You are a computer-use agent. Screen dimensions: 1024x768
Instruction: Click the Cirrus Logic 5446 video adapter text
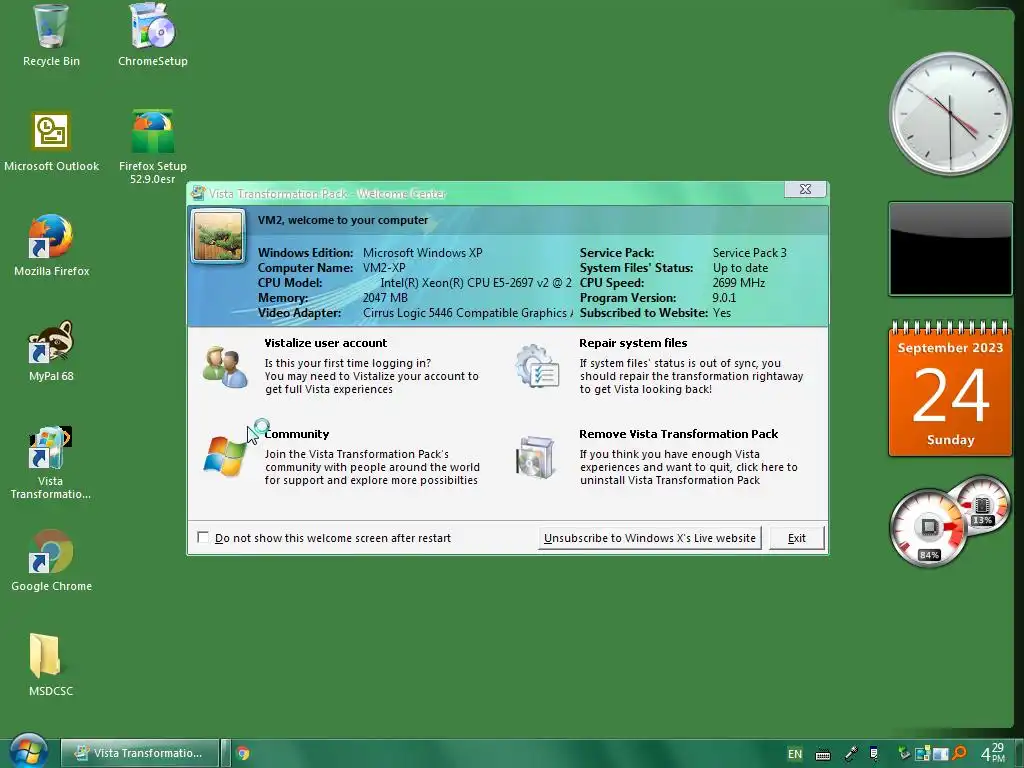(x=468, y=313)
